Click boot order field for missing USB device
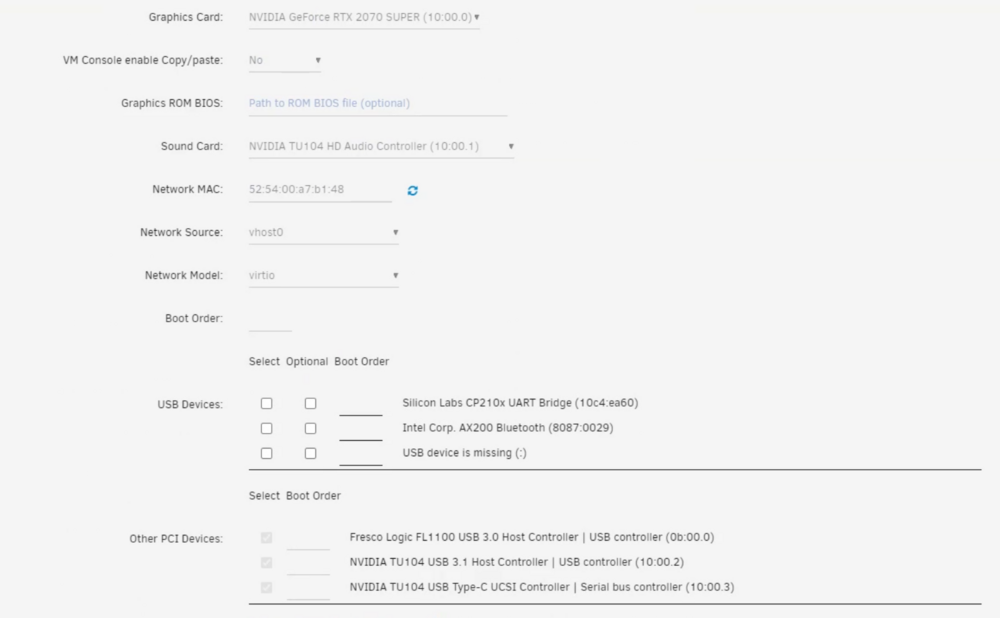Viewport: 1000px width, 618px height. [x=361, y=455]
